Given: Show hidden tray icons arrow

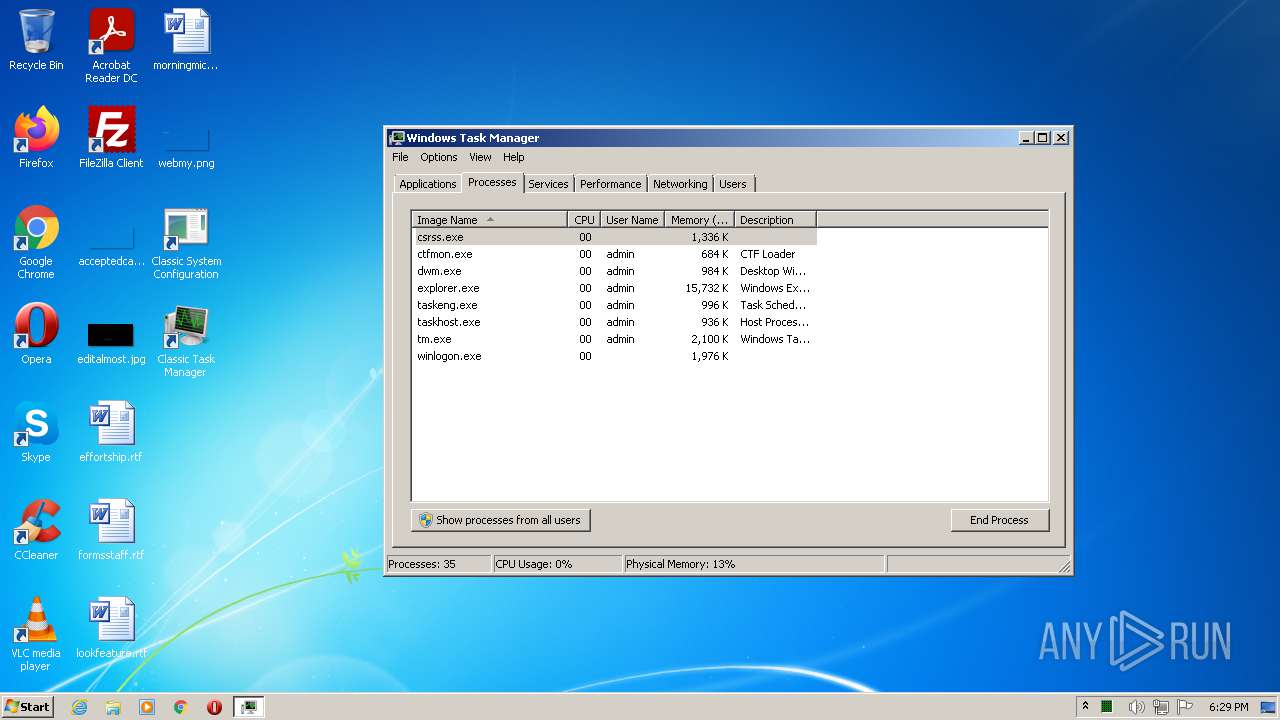Looking at the screenshot, I should click(1085, 706).
